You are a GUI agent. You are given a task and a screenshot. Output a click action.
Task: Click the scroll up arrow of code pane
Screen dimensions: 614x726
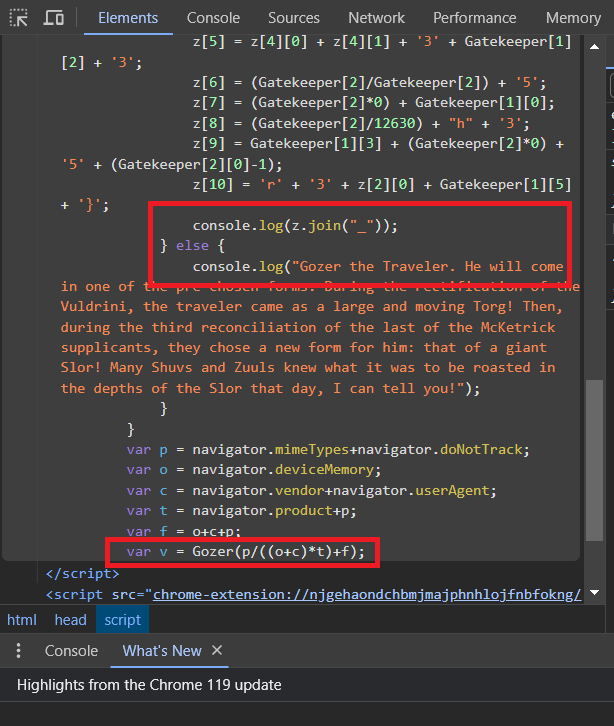coord(595,47)
